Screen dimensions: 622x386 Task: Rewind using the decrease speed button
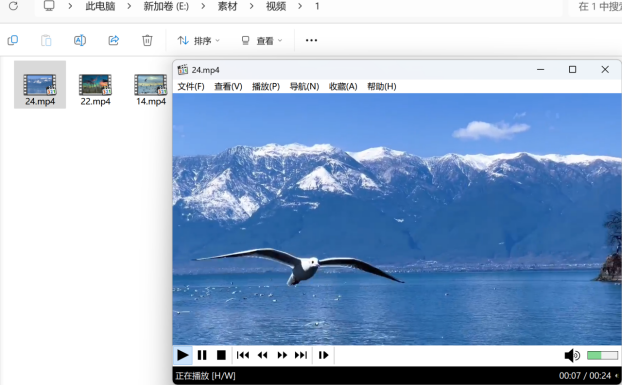tap(263, 355)
